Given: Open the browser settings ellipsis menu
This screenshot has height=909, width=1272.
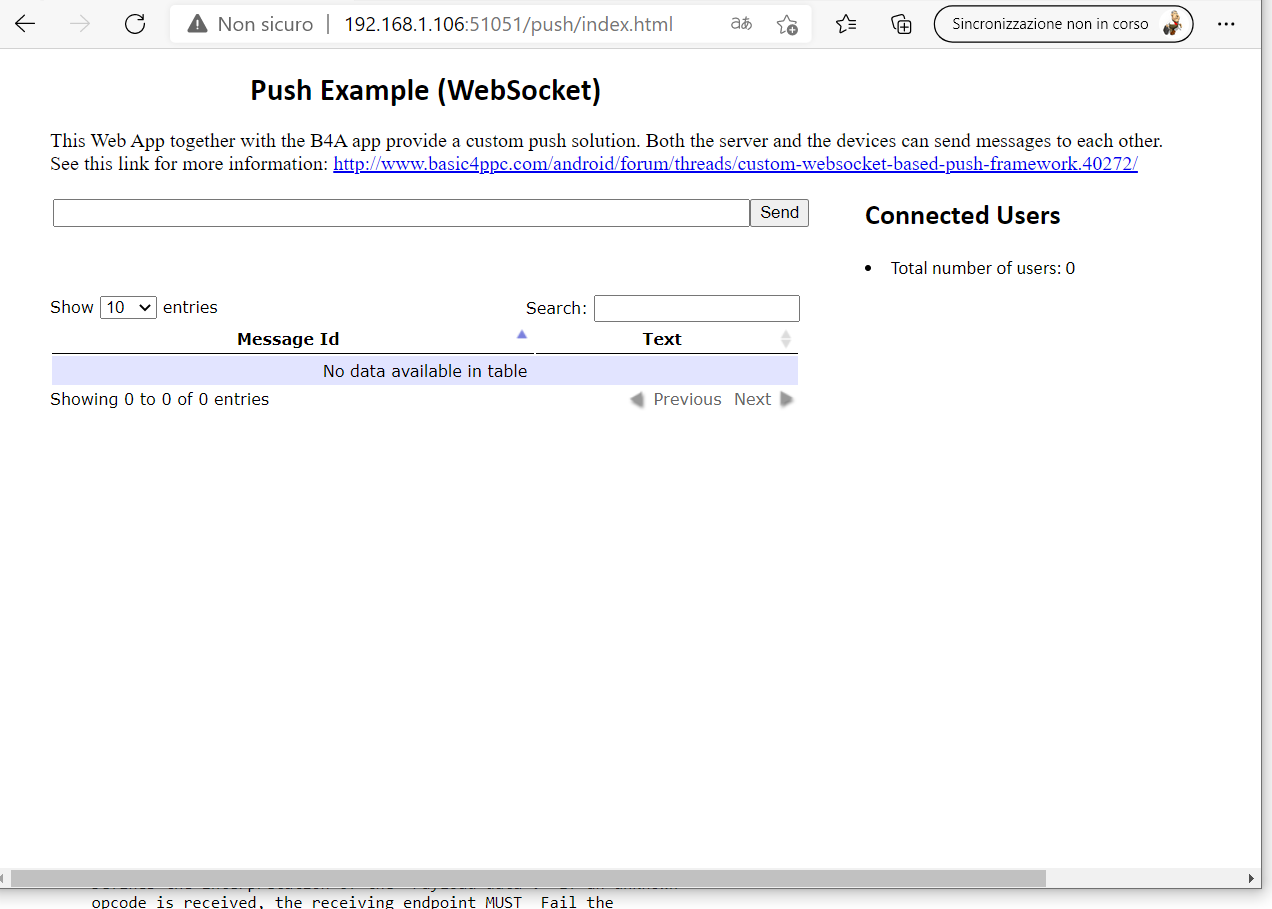Looking at the screenshot, I should 1226,24.
